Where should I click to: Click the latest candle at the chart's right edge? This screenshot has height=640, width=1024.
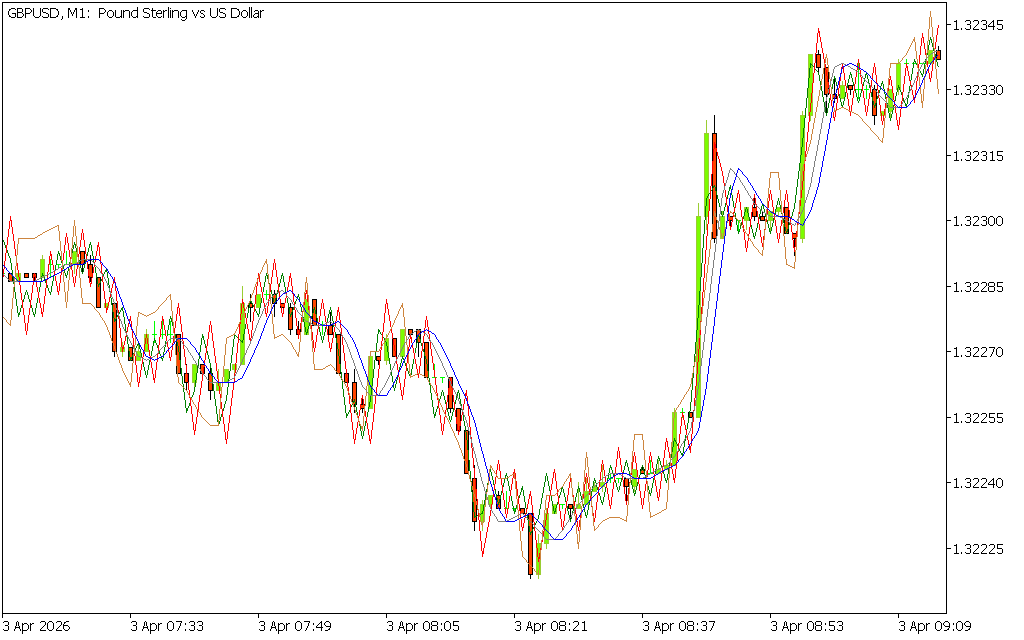937,55
